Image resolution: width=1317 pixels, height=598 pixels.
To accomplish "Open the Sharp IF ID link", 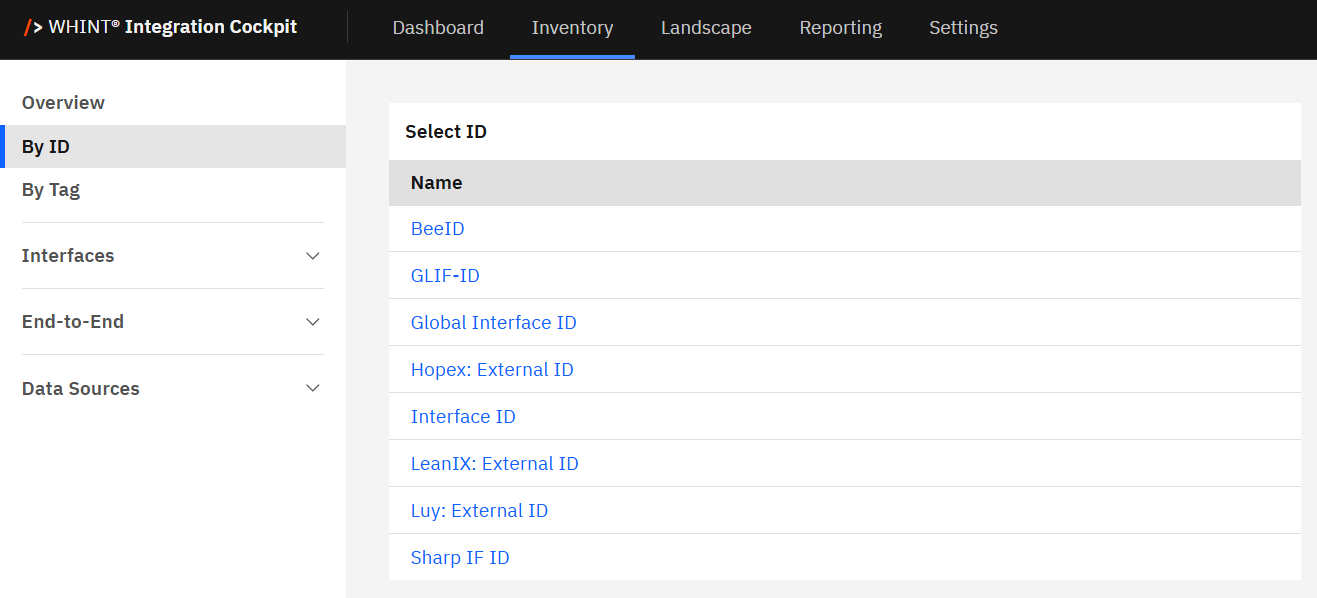I will (x=460, y=558).
